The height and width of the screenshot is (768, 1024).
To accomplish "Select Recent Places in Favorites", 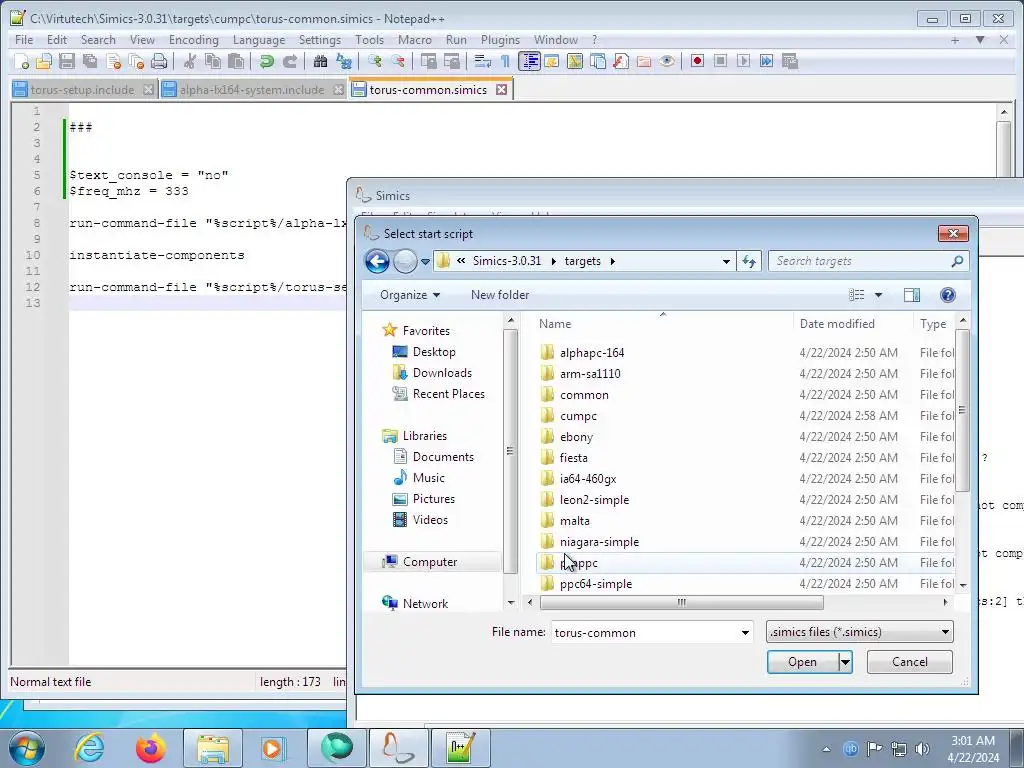I will pyautogui.click(x=448, y=394).
